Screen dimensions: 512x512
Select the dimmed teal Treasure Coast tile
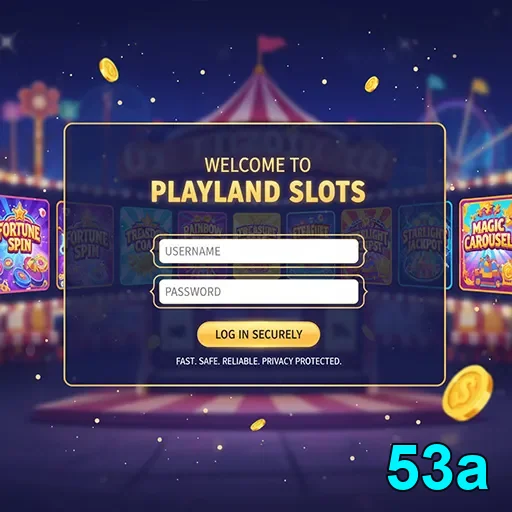(145, 246)
